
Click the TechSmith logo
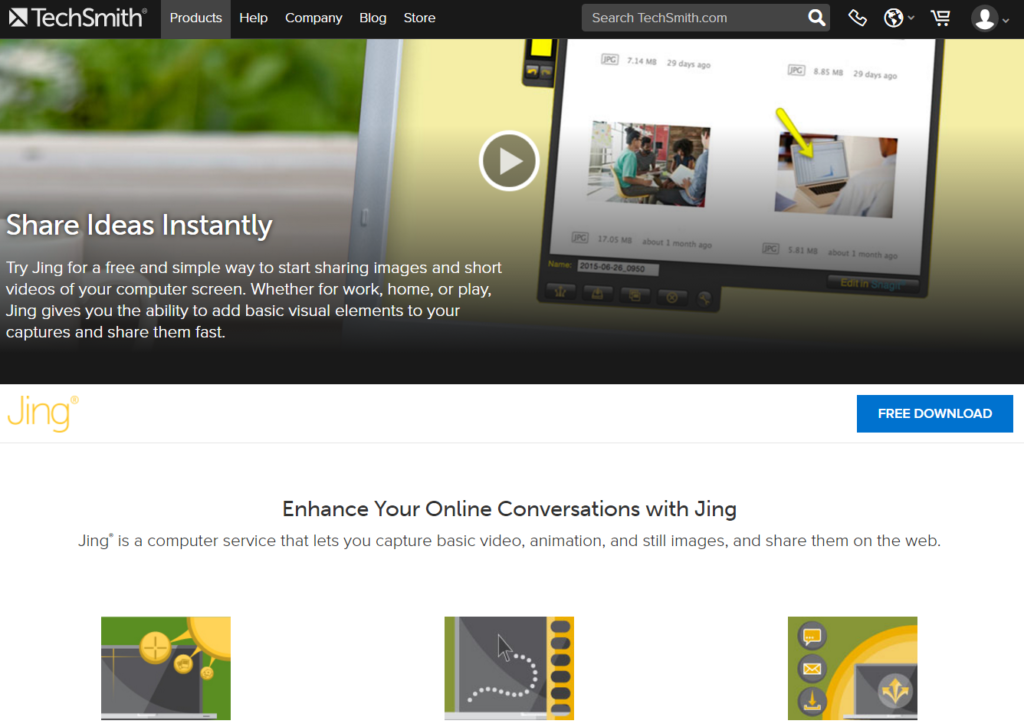(78, 18)
